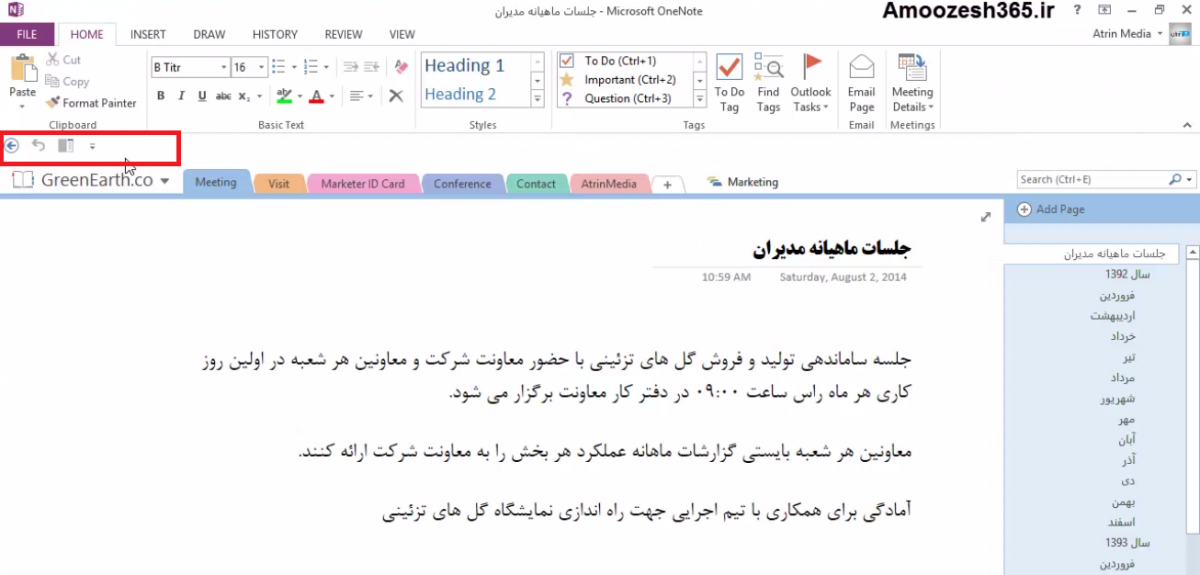Click the Dock to Desktop icon
The height and width of the screenshot is (575, 1200).
[66, 146]
